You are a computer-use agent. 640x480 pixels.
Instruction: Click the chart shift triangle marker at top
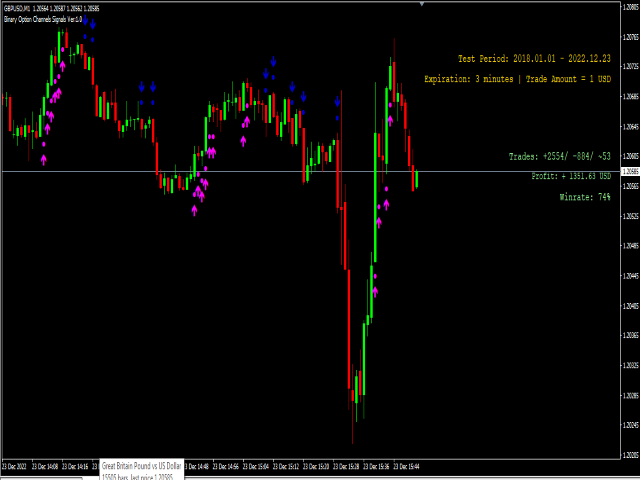tap(422, 4)
